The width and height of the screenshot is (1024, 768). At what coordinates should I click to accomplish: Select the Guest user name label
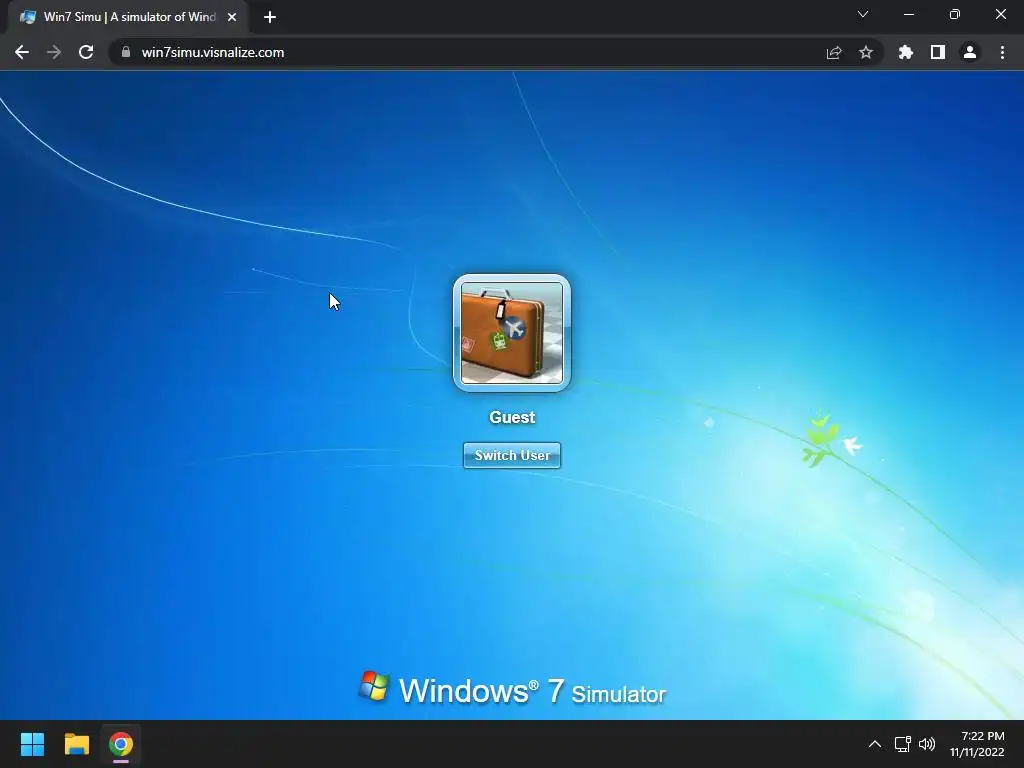pyautogui.click(x=512, y=417)
